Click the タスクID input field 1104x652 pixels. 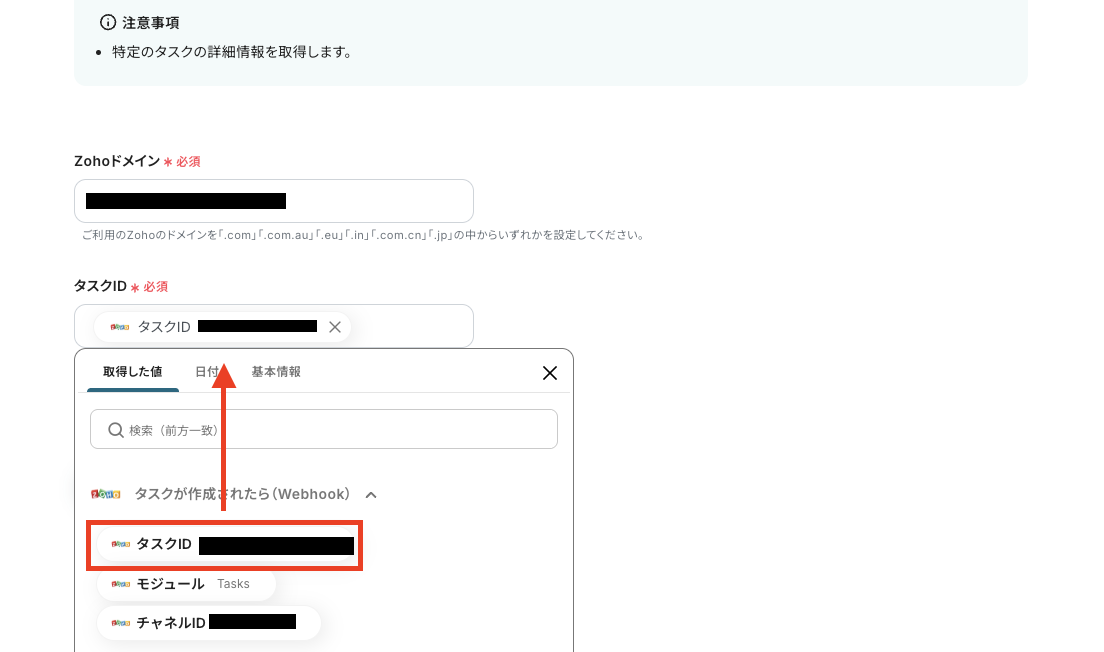tap(274, 326)
